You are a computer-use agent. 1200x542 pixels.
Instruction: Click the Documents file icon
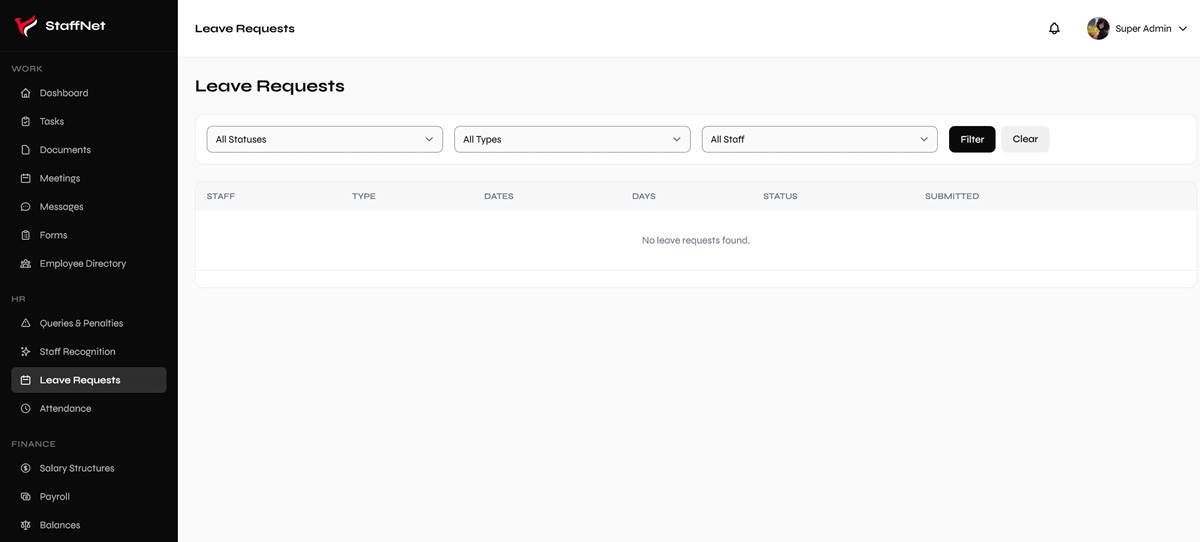(26, 150)
